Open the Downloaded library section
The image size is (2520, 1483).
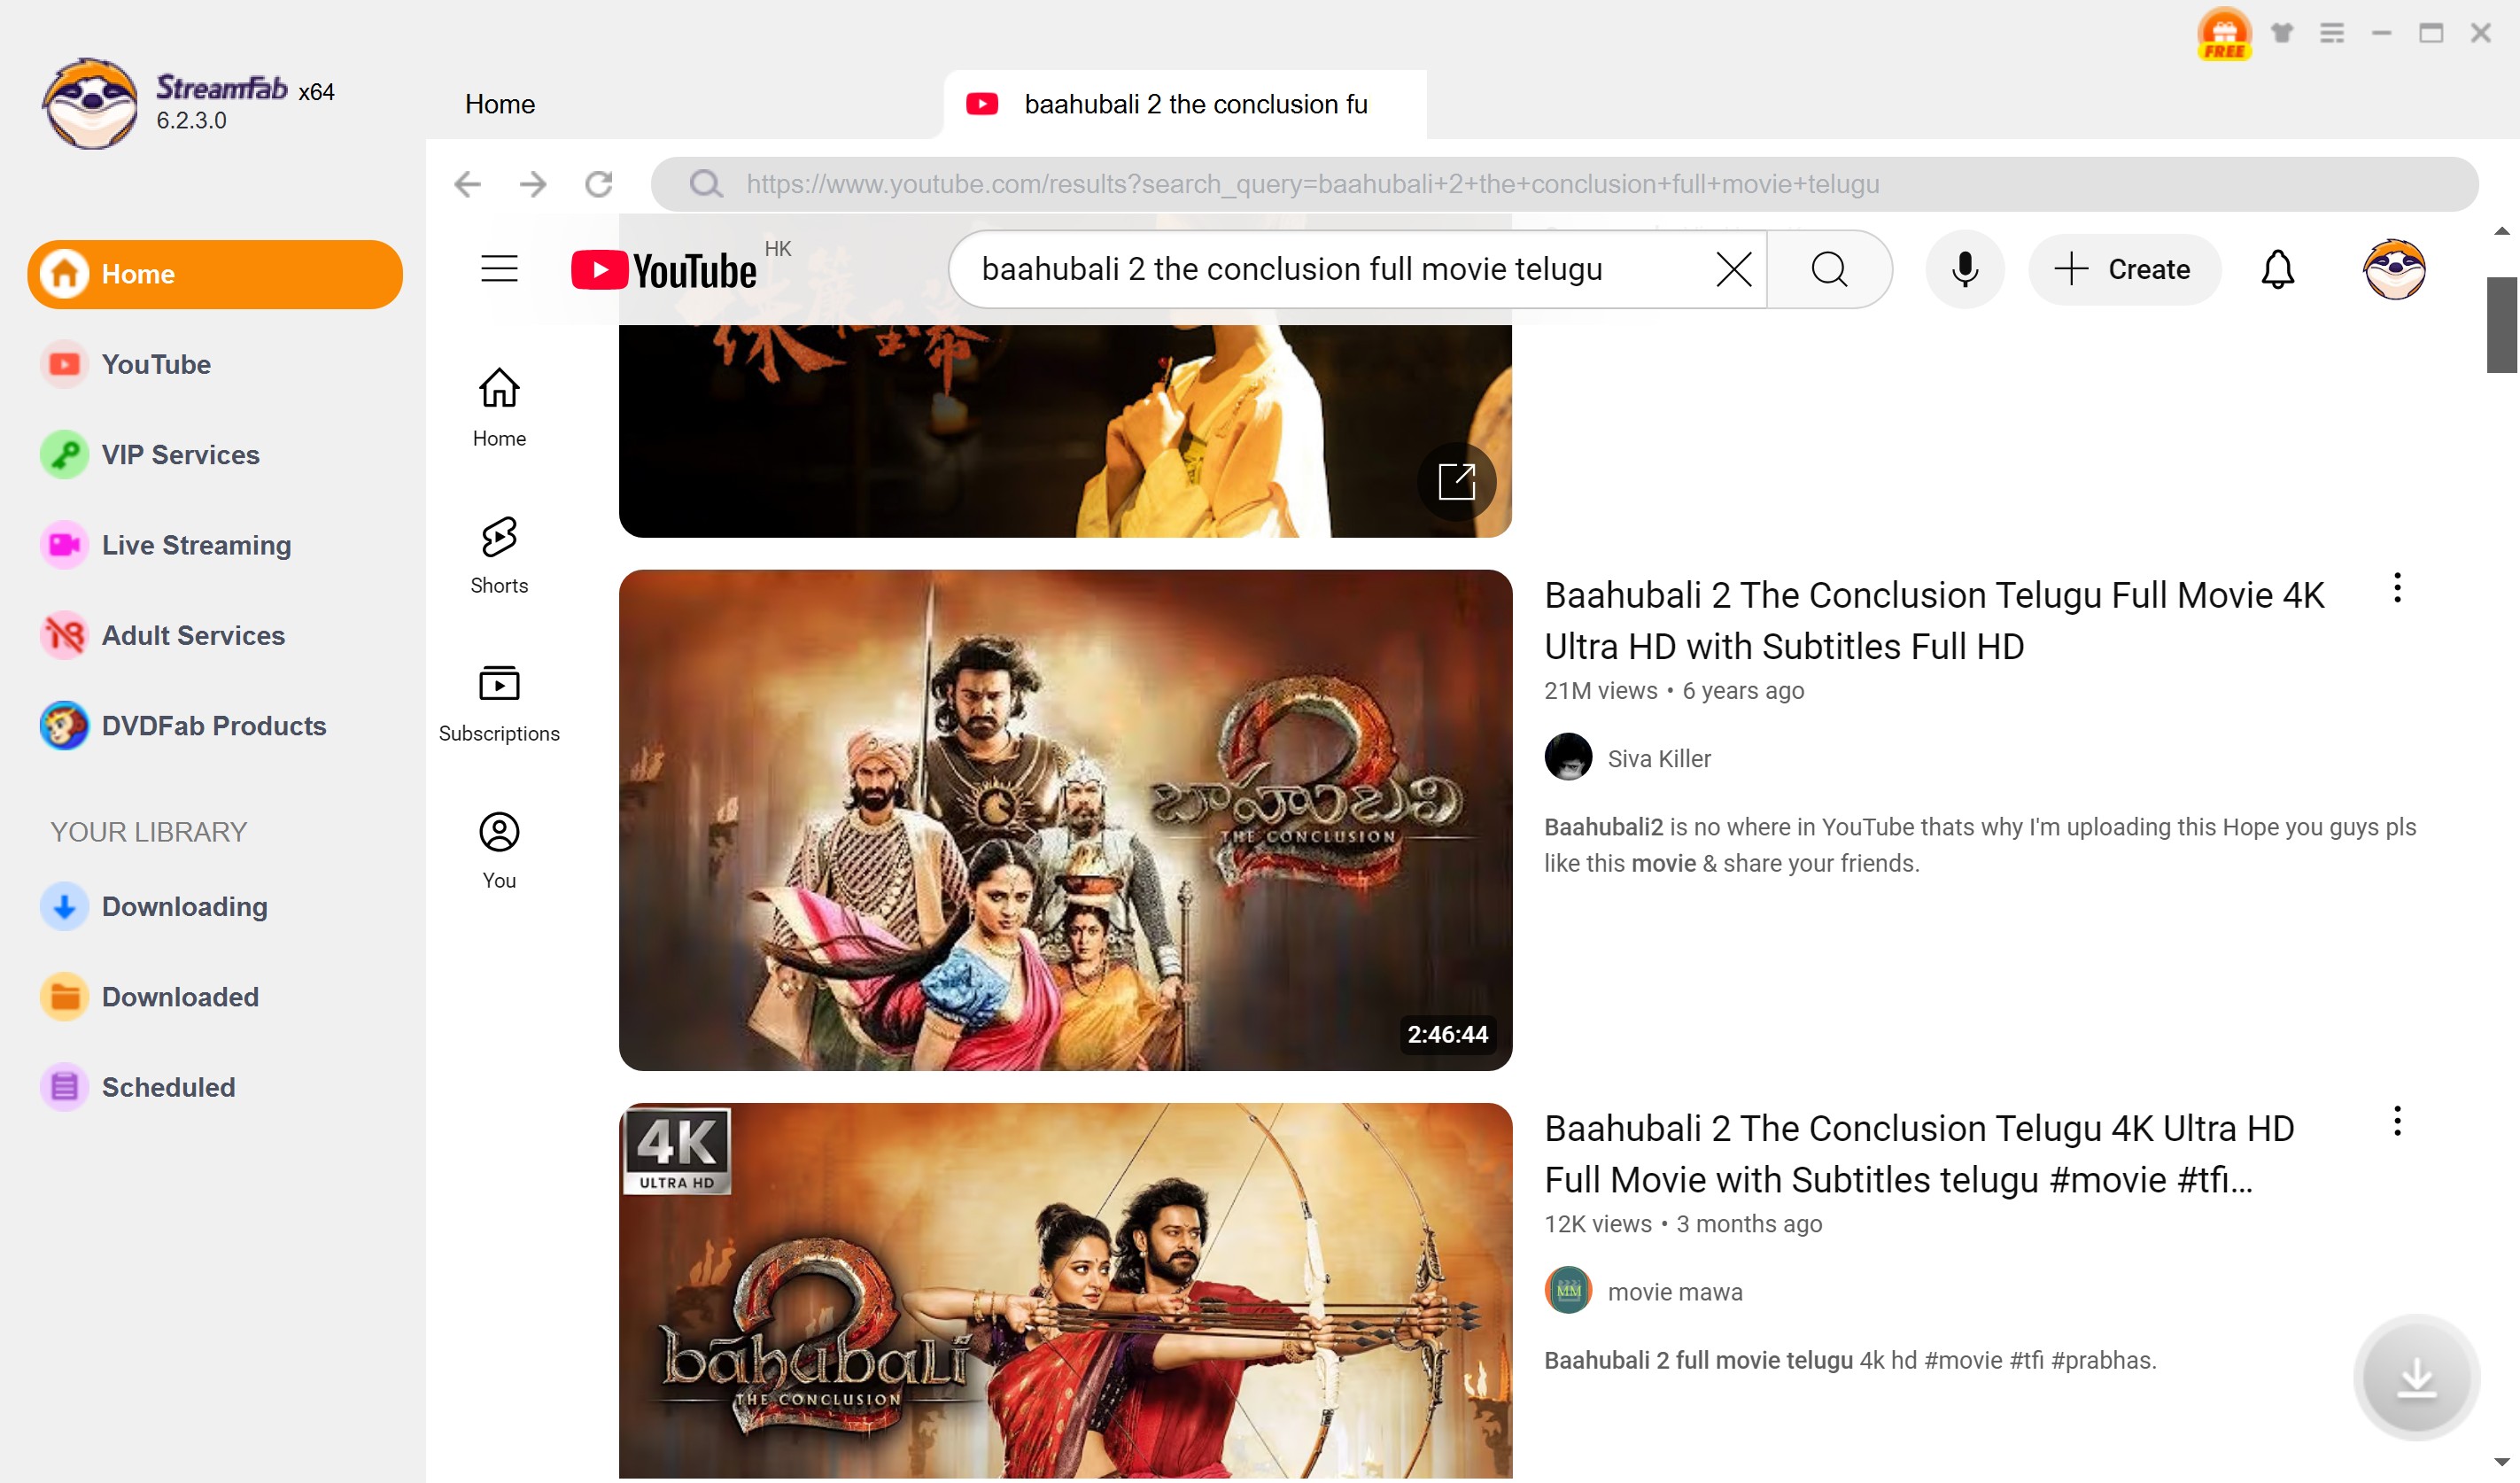pyautogui.click(x=215, y=997)
